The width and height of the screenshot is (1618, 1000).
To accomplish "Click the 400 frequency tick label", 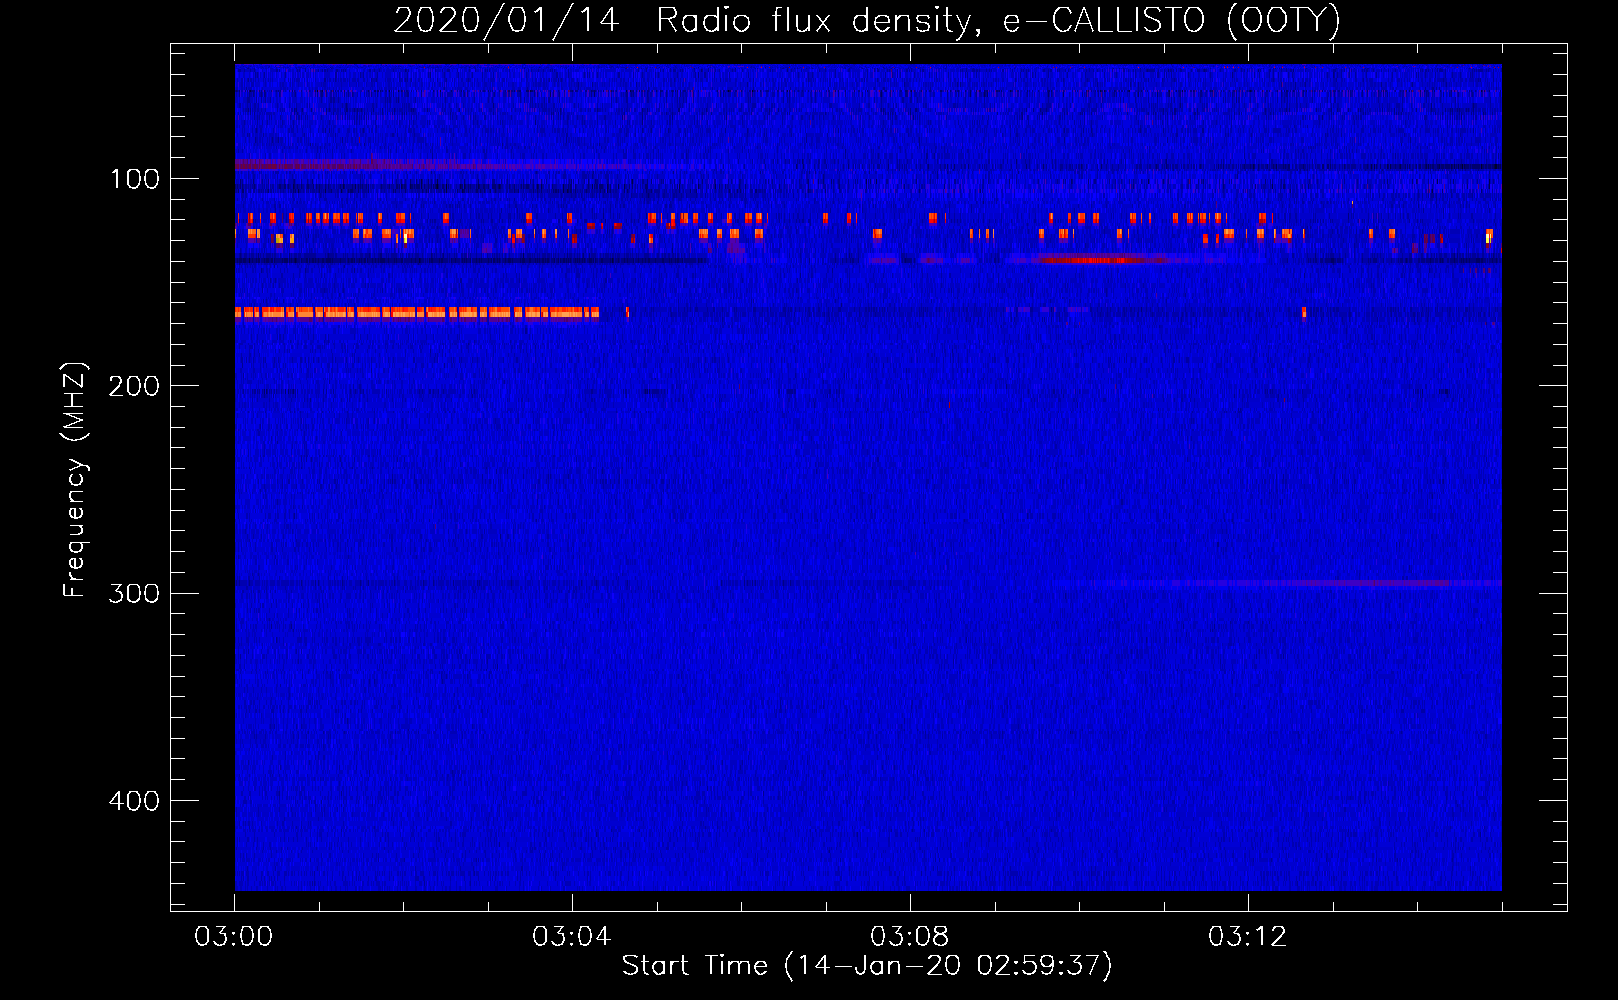I will click(134, 801).
